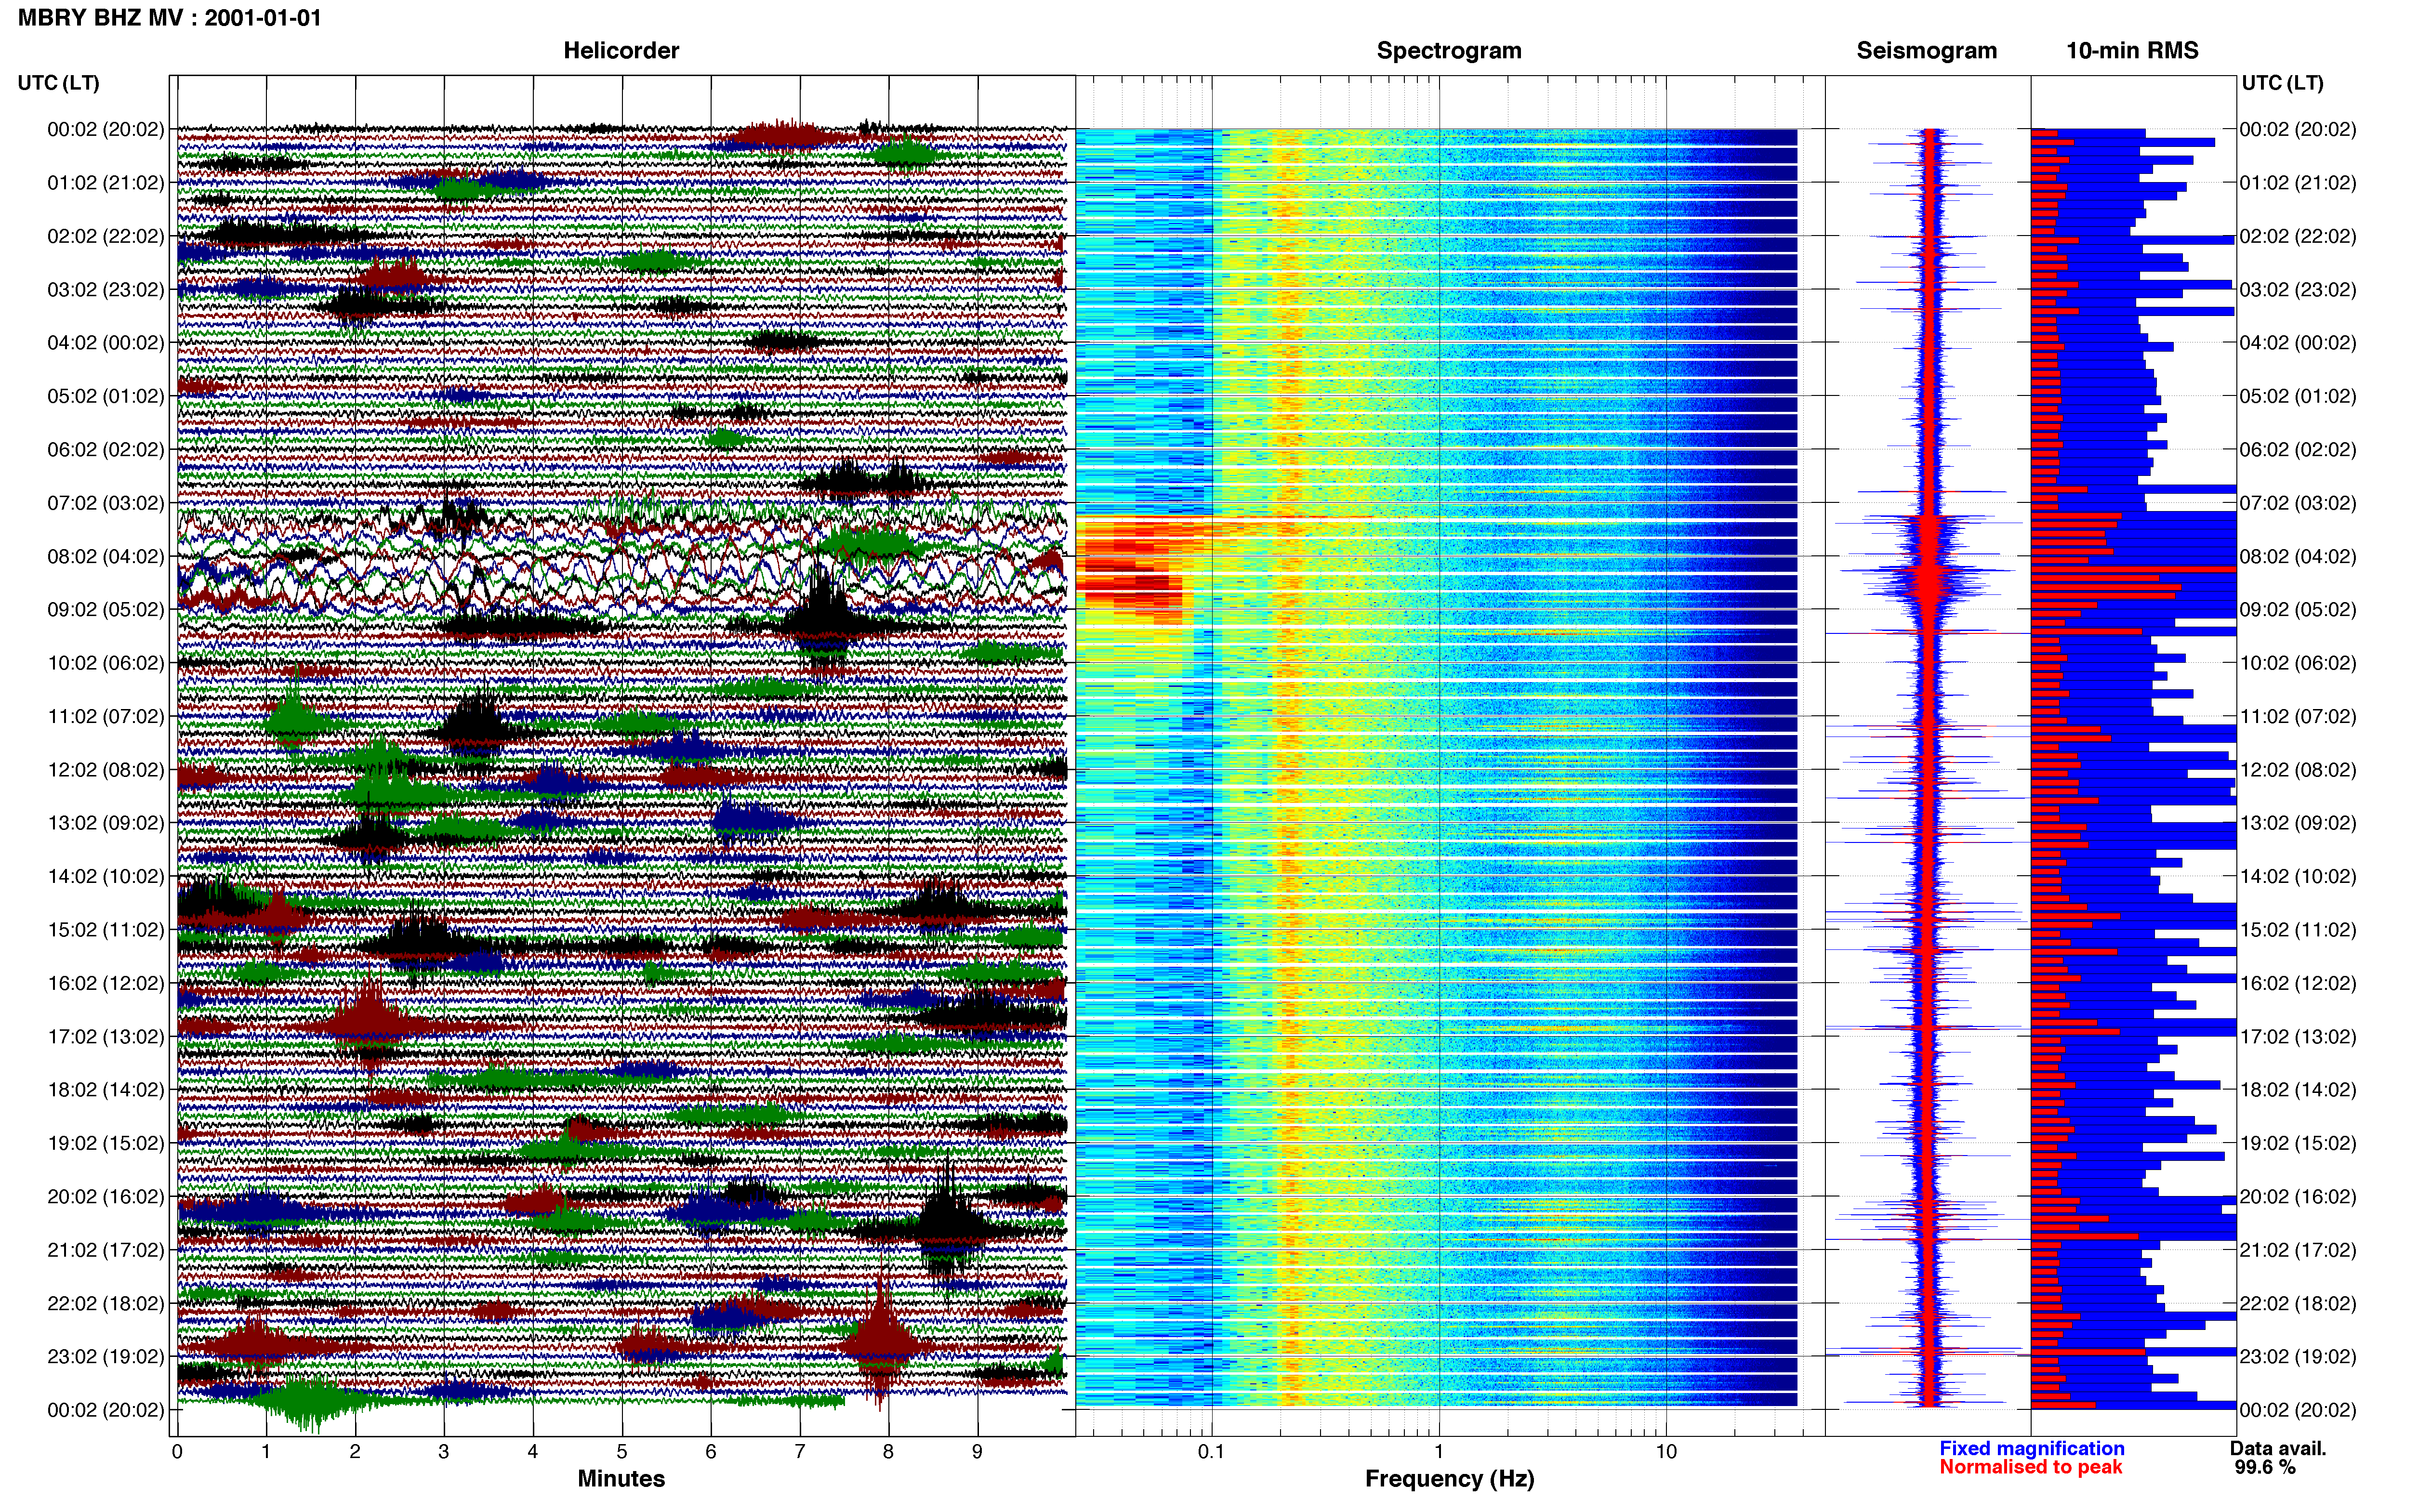The image size is (2418, 1512).
Task: Click the right 'UTC (LT)' axis label
Action: 2282,83
